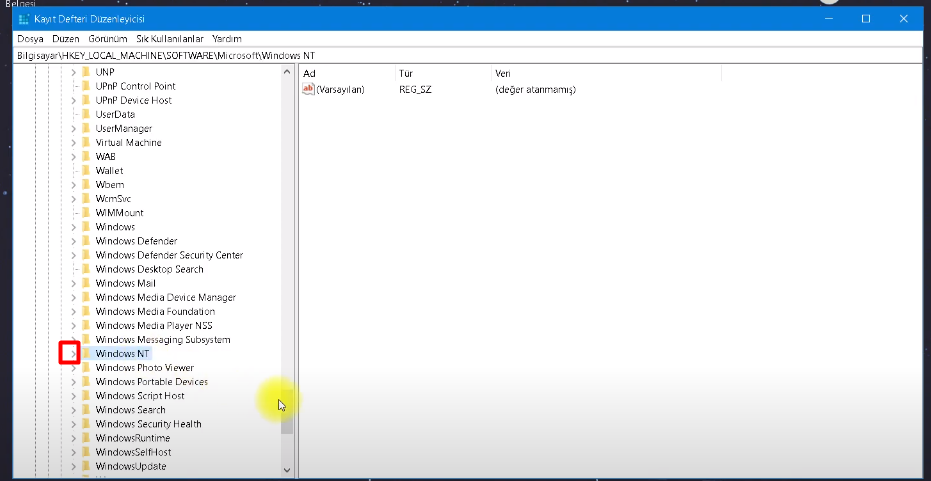Click the folder icon beside UPnP Control Point
Image resolution: width=931 pixels, height=481 pixels.
coord(86,86)
